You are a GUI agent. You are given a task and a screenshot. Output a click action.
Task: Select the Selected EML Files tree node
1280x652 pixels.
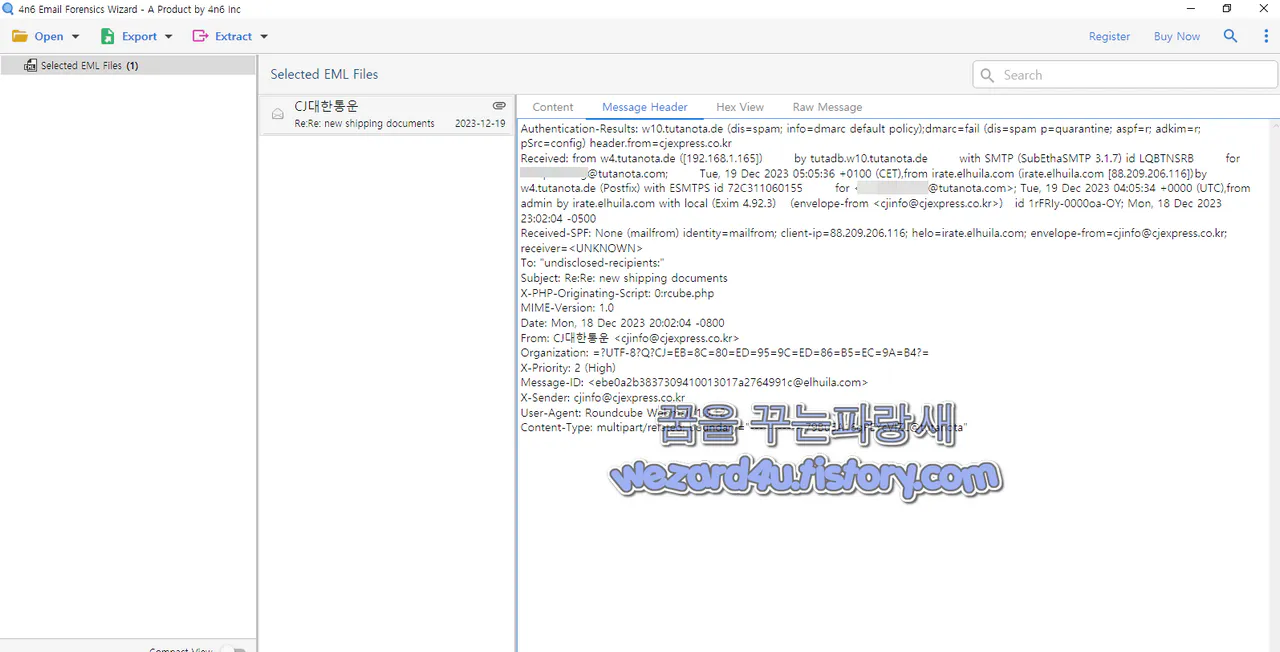(128, 65)
